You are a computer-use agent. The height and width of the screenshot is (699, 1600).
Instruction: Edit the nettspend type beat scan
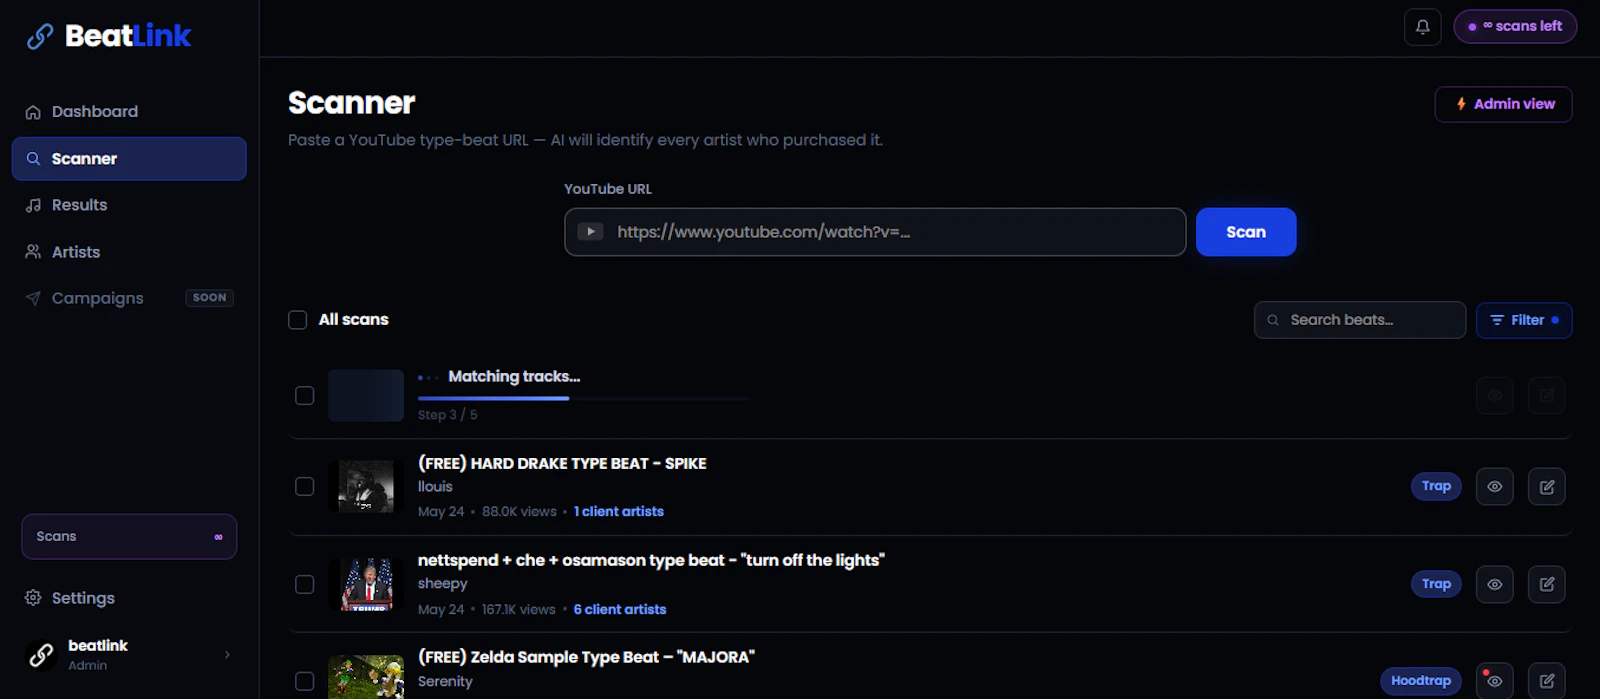coord(1547,584)
